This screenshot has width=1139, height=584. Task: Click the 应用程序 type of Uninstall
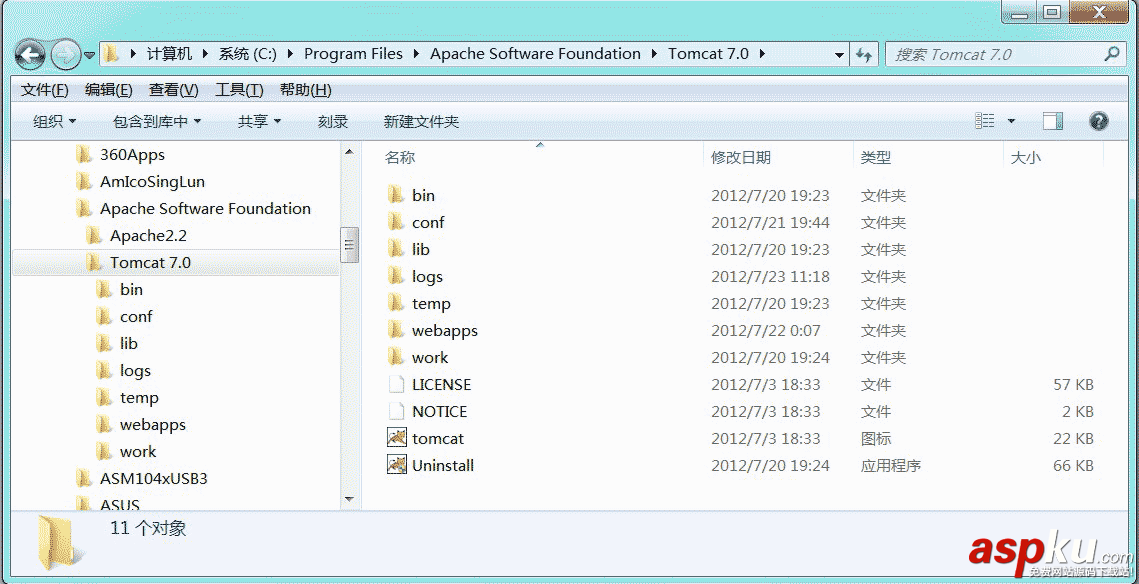pos(891,465)
